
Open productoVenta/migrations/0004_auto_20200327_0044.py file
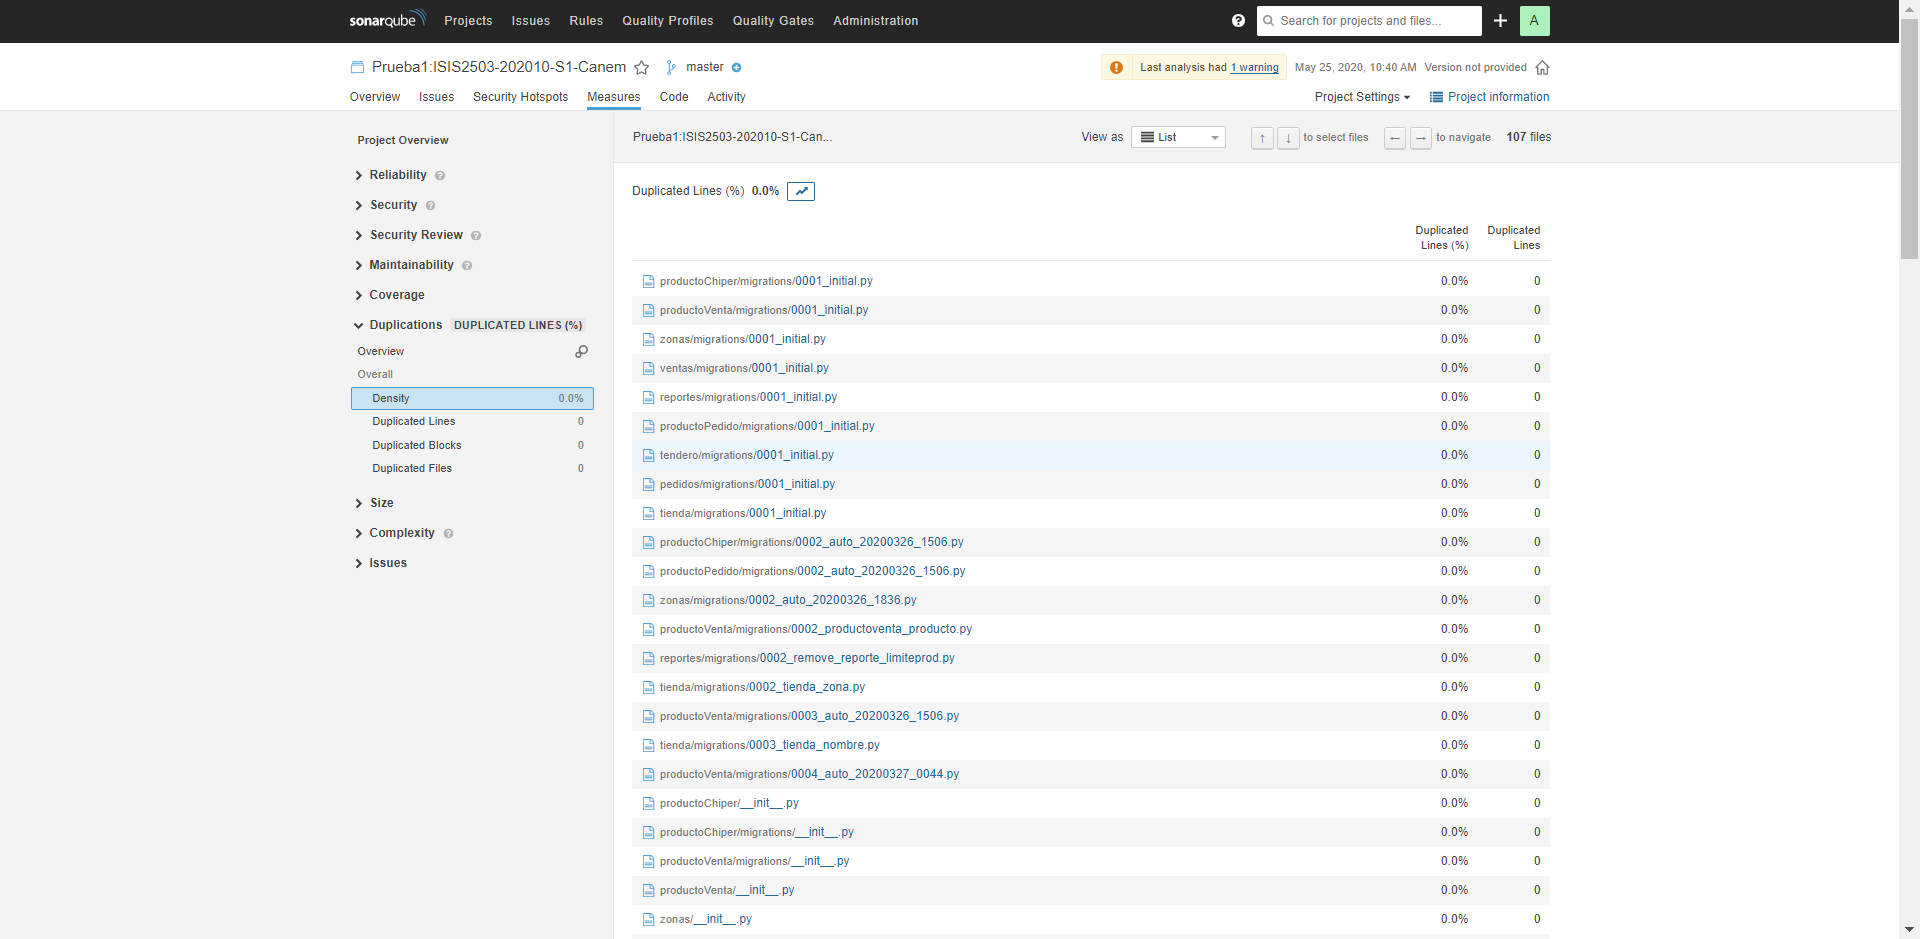click(809, 774)
